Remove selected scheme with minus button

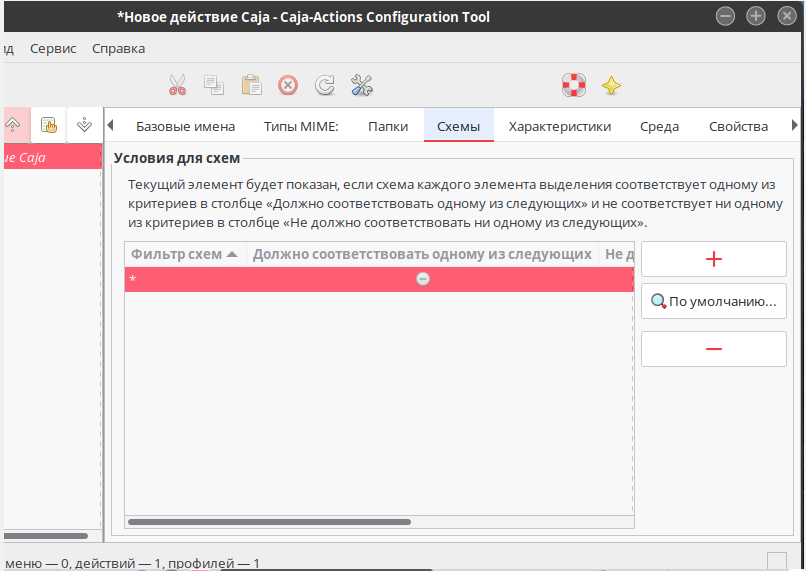[x=713, y=349]
